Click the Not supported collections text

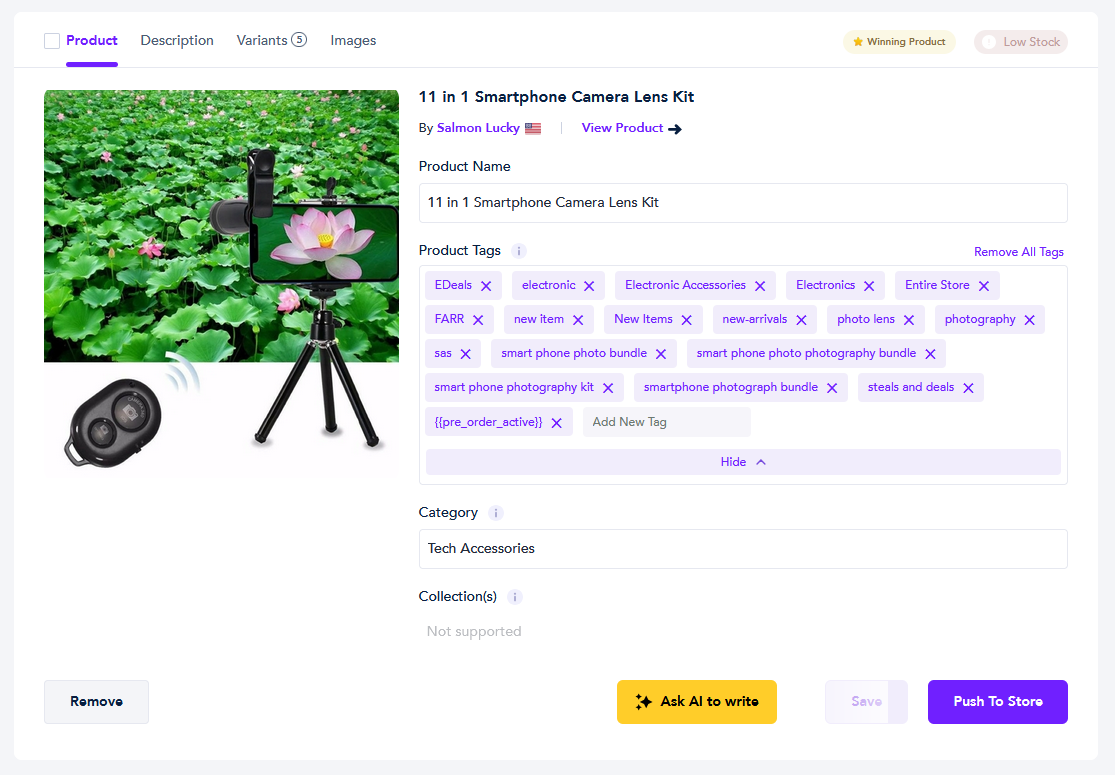tap(474, 631)
